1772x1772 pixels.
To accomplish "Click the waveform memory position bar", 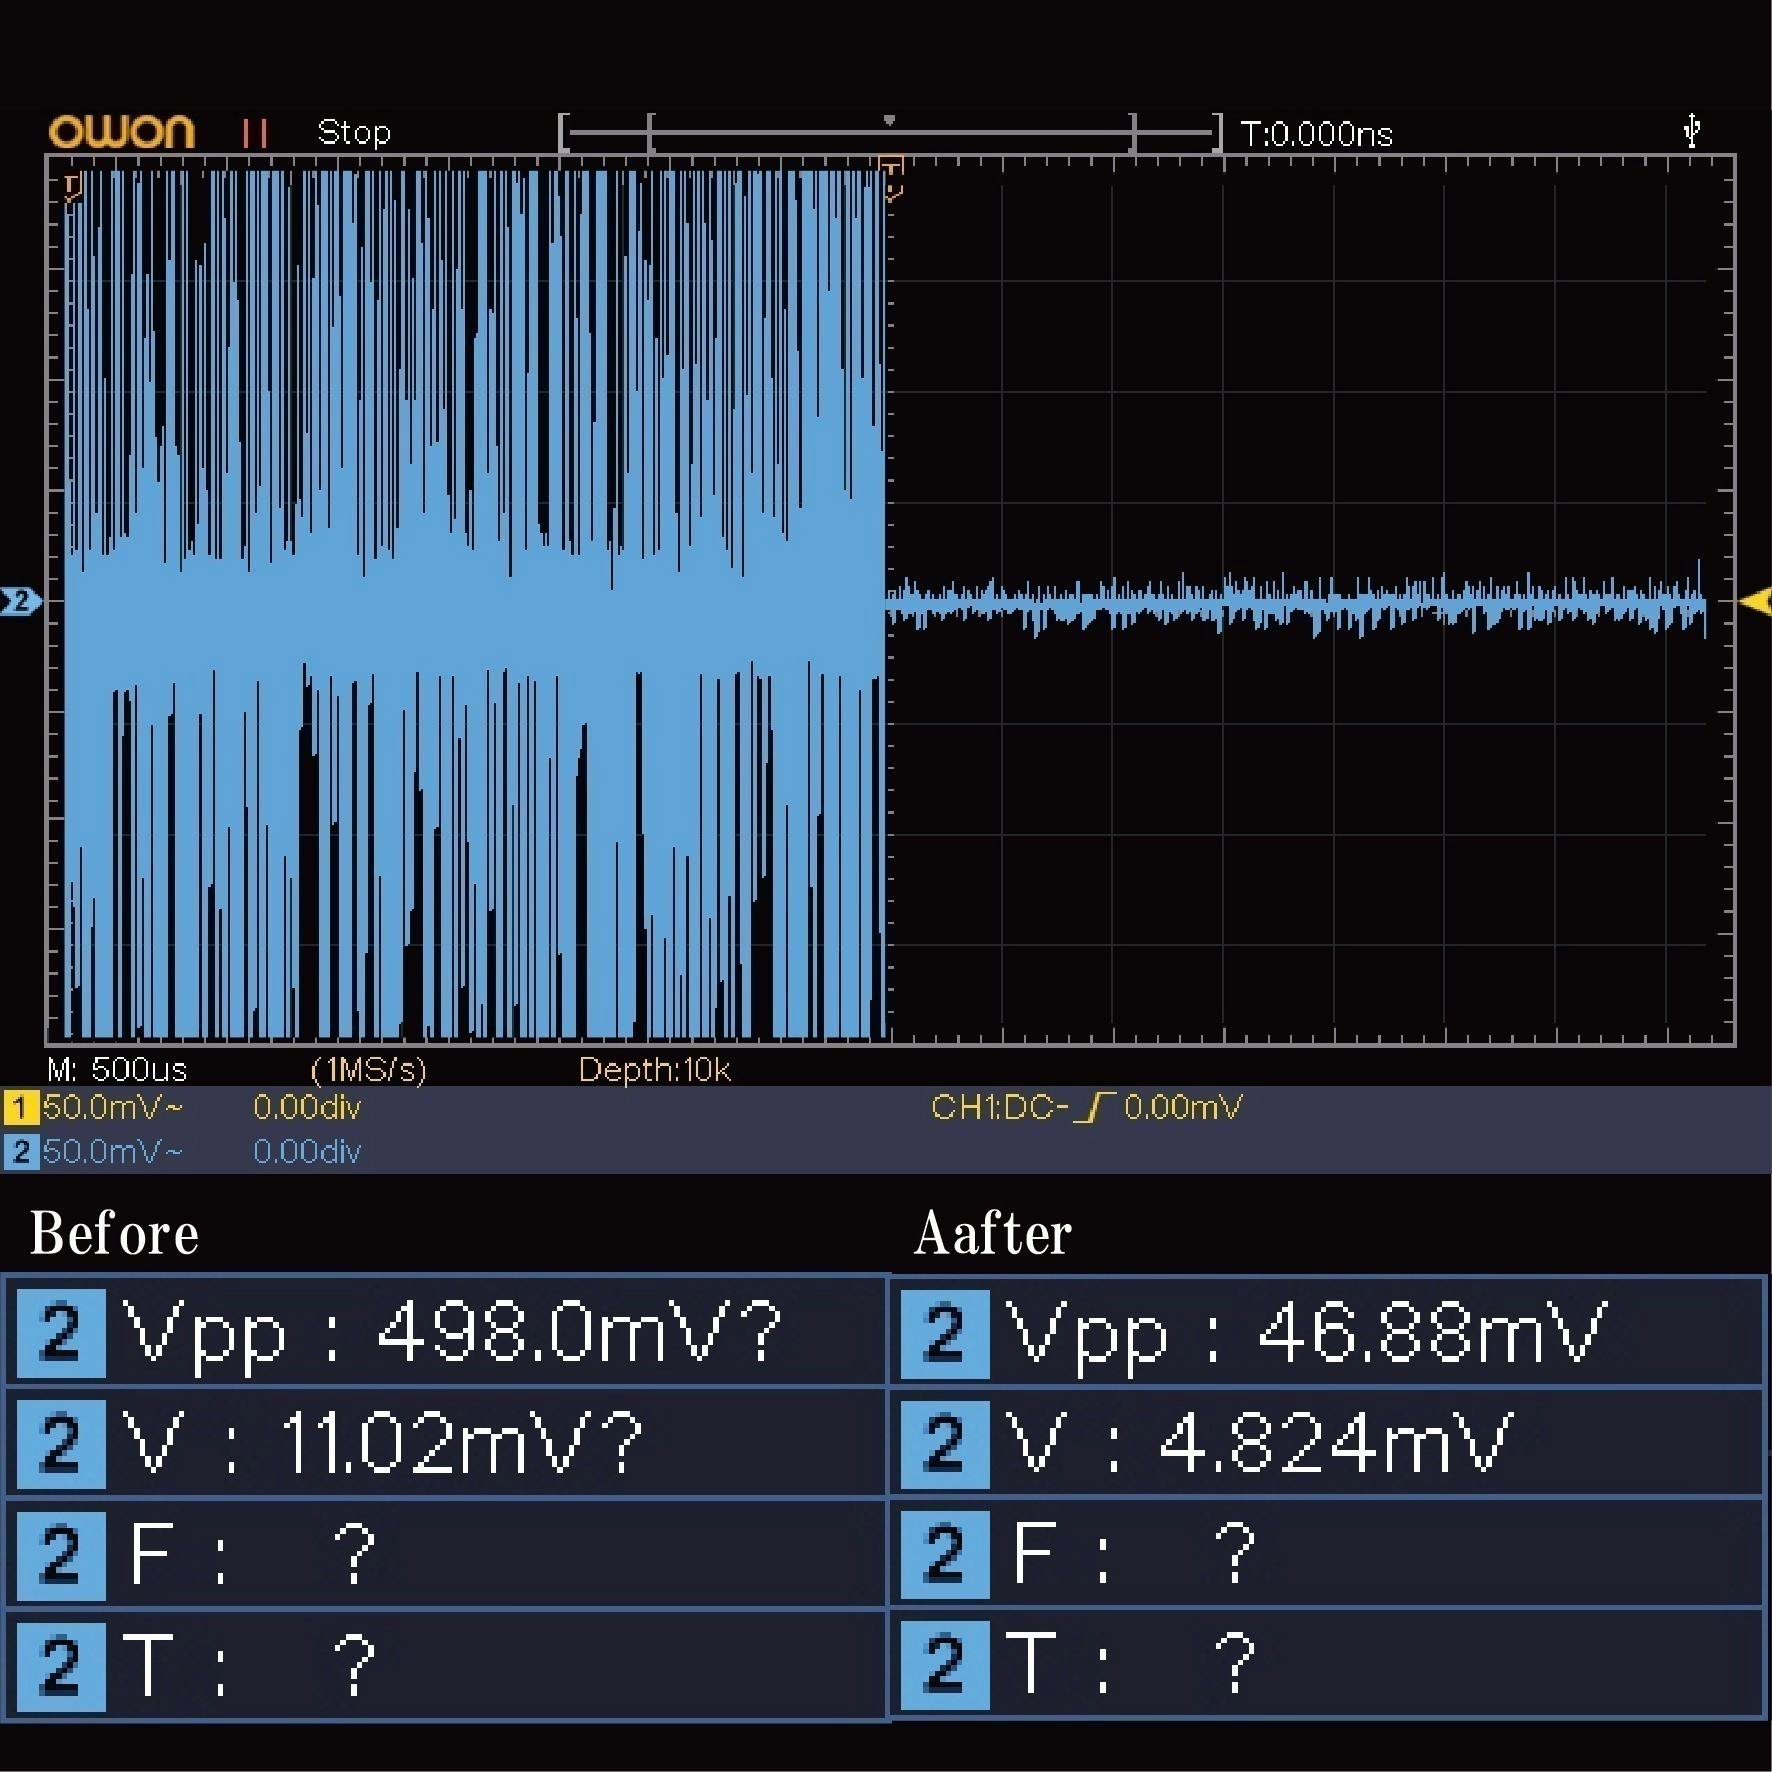I will 890,133.
